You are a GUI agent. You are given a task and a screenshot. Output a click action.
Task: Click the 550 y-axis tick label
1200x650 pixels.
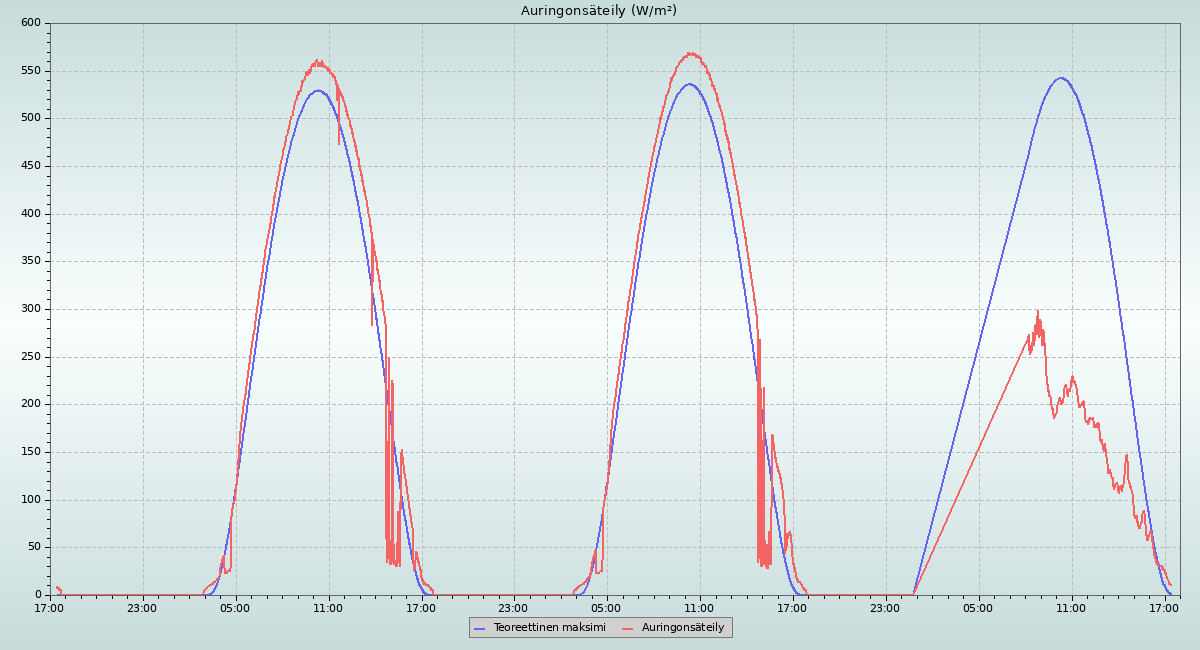(x=30, y=71)
